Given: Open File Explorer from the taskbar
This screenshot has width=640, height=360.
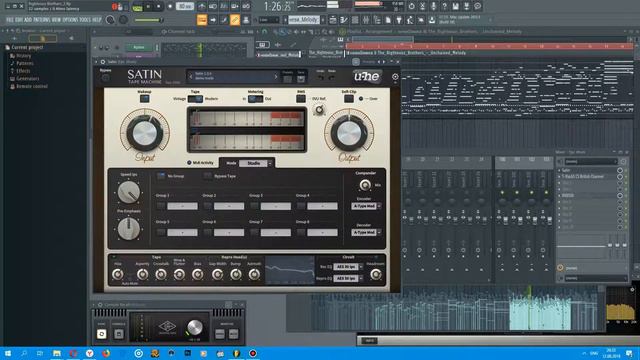Looking at the screenshot, I should 57,353.
